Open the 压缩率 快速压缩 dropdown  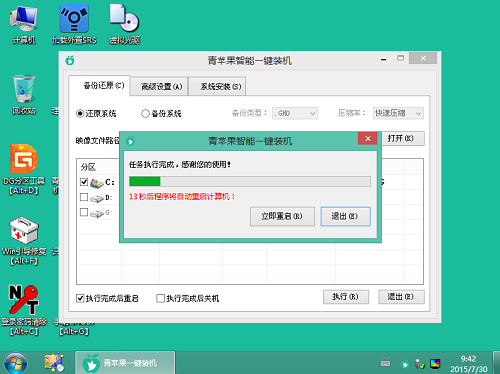pyautogui.click(x=398, y=113)
